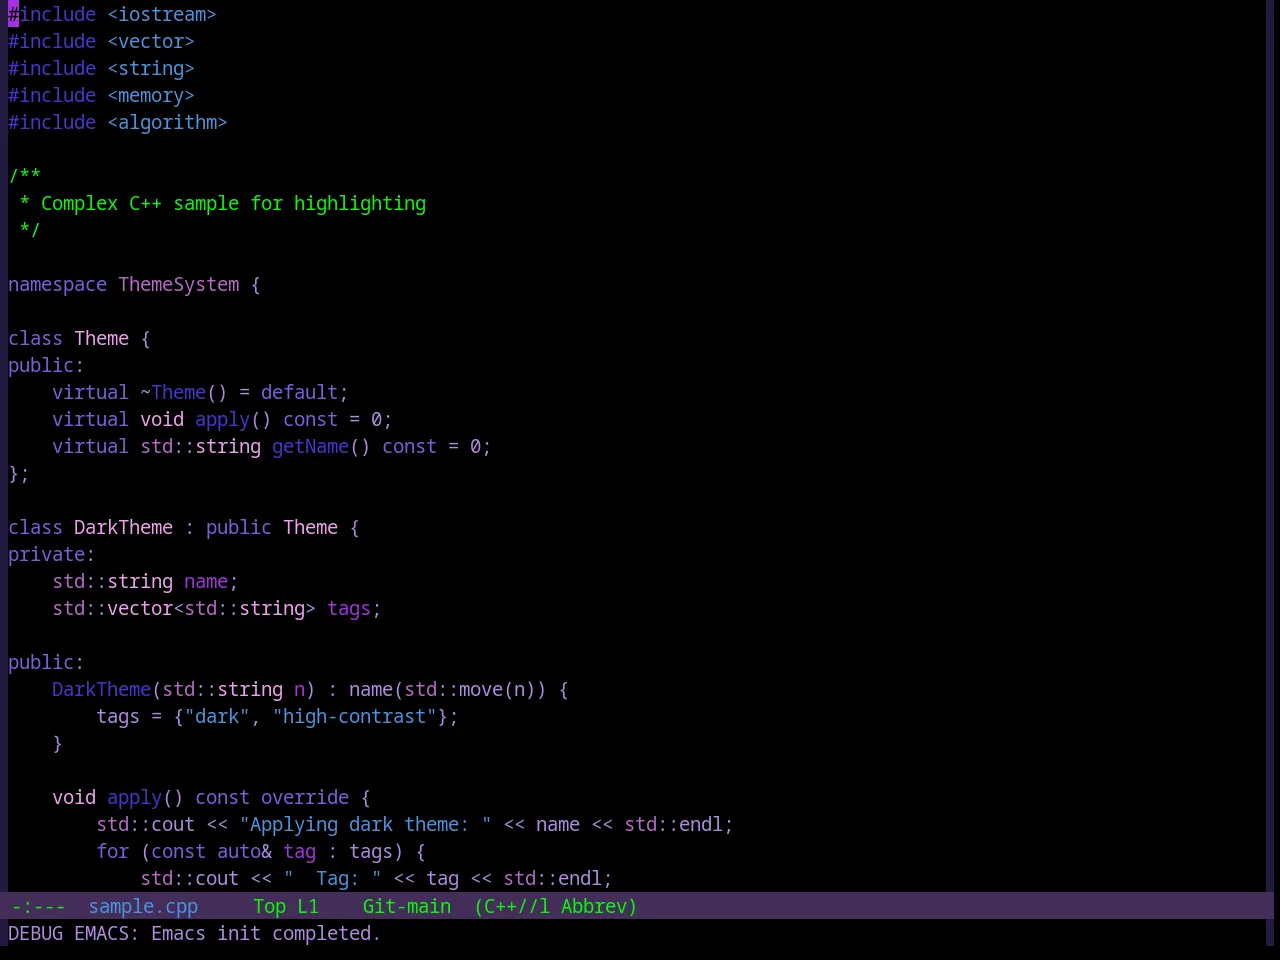Click 'Theme' in 'class Theme {' line
The image size is (1280, 960).
[101, 338]
